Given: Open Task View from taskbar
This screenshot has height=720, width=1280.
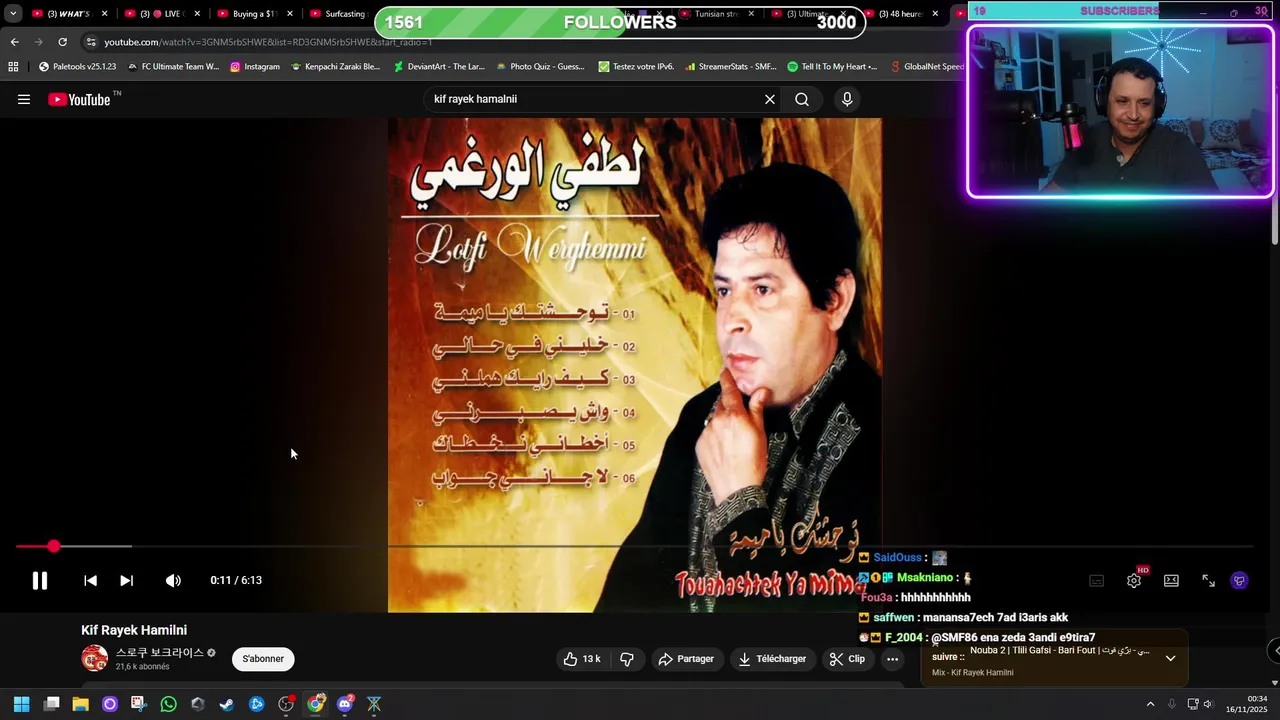Looking at the screenshot, I should pos(52,704).
